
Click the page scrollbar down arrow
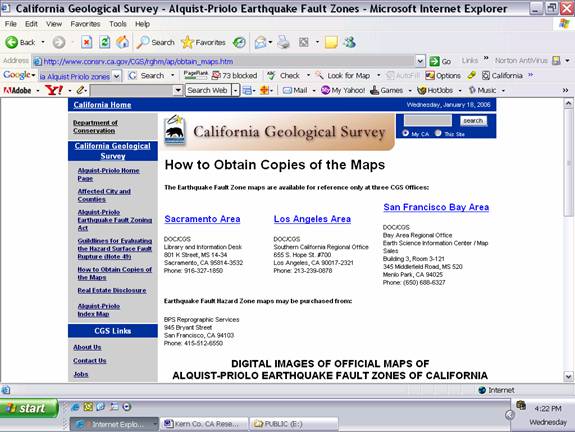click(568, 376)
